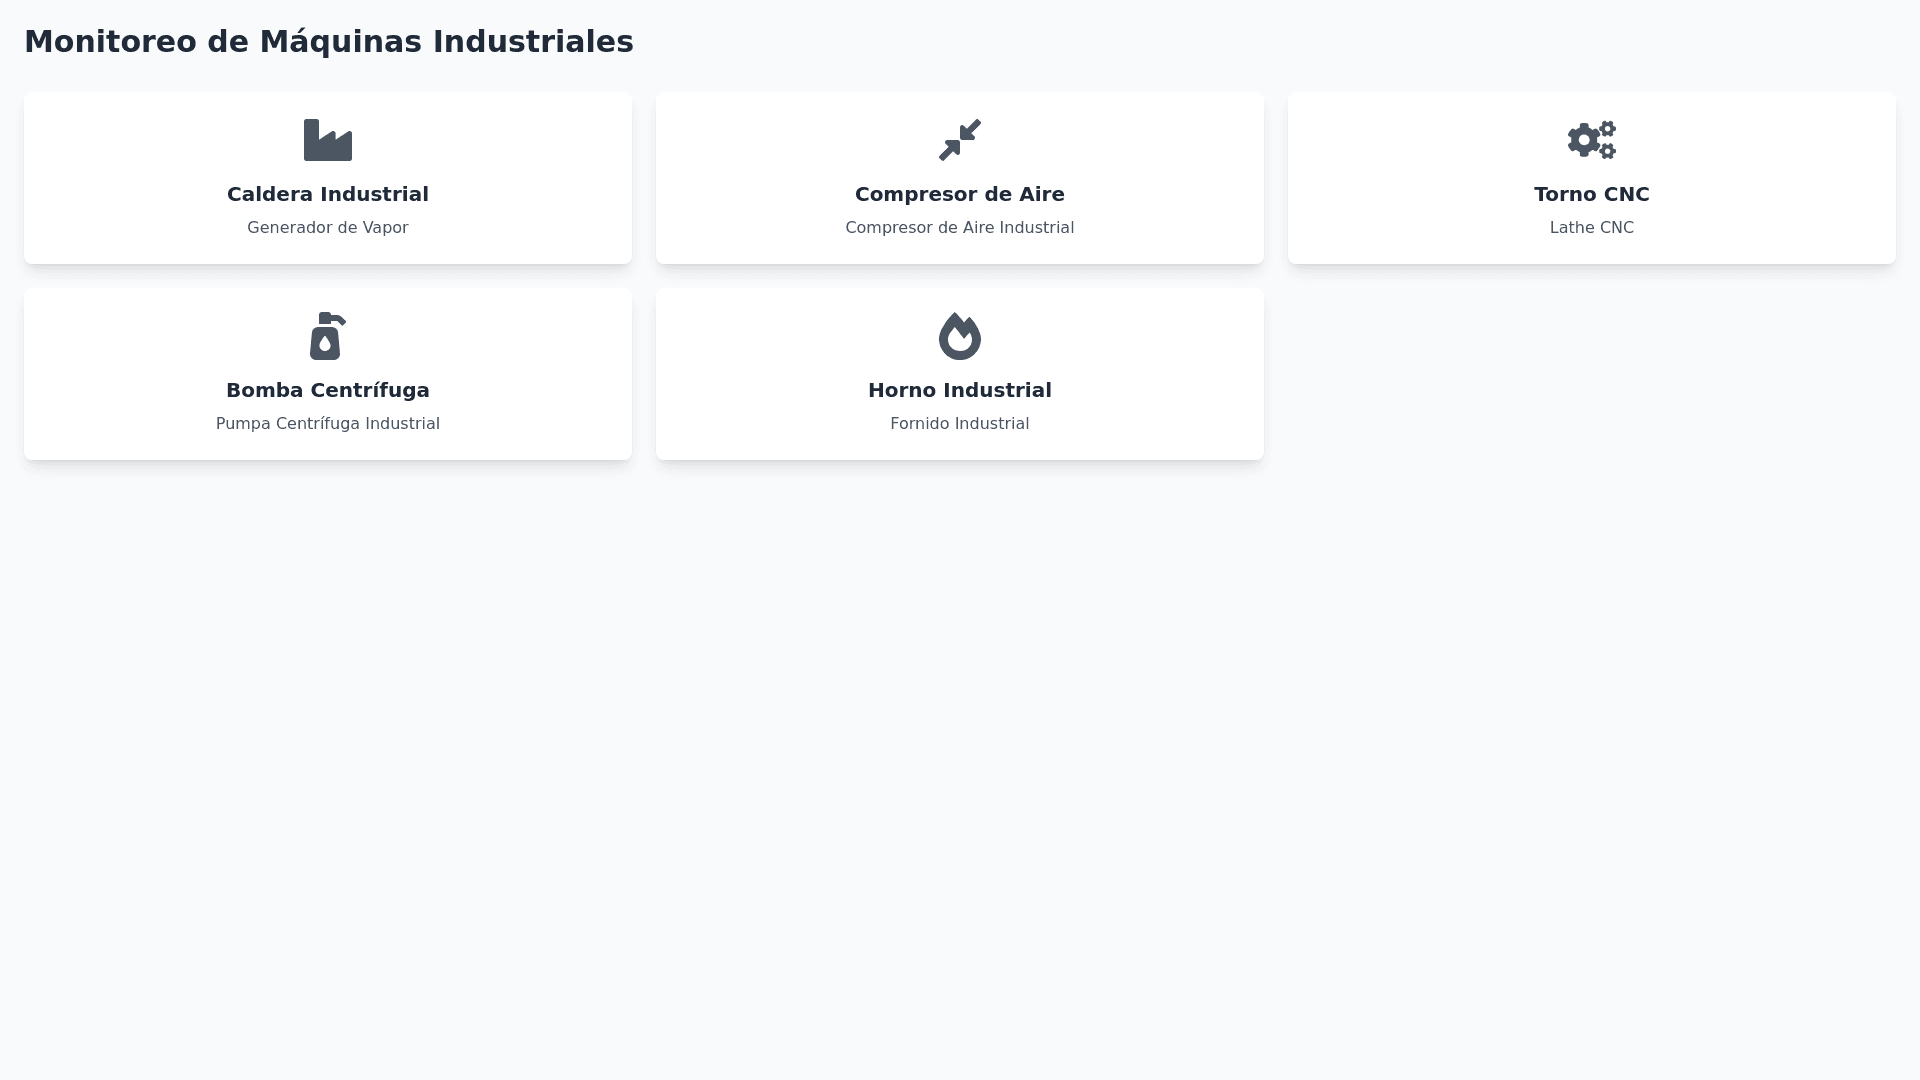This screenshot has height=1080, width=1920.
Task: Click the compress arrows icon
Action: click(x=960, y=140)
